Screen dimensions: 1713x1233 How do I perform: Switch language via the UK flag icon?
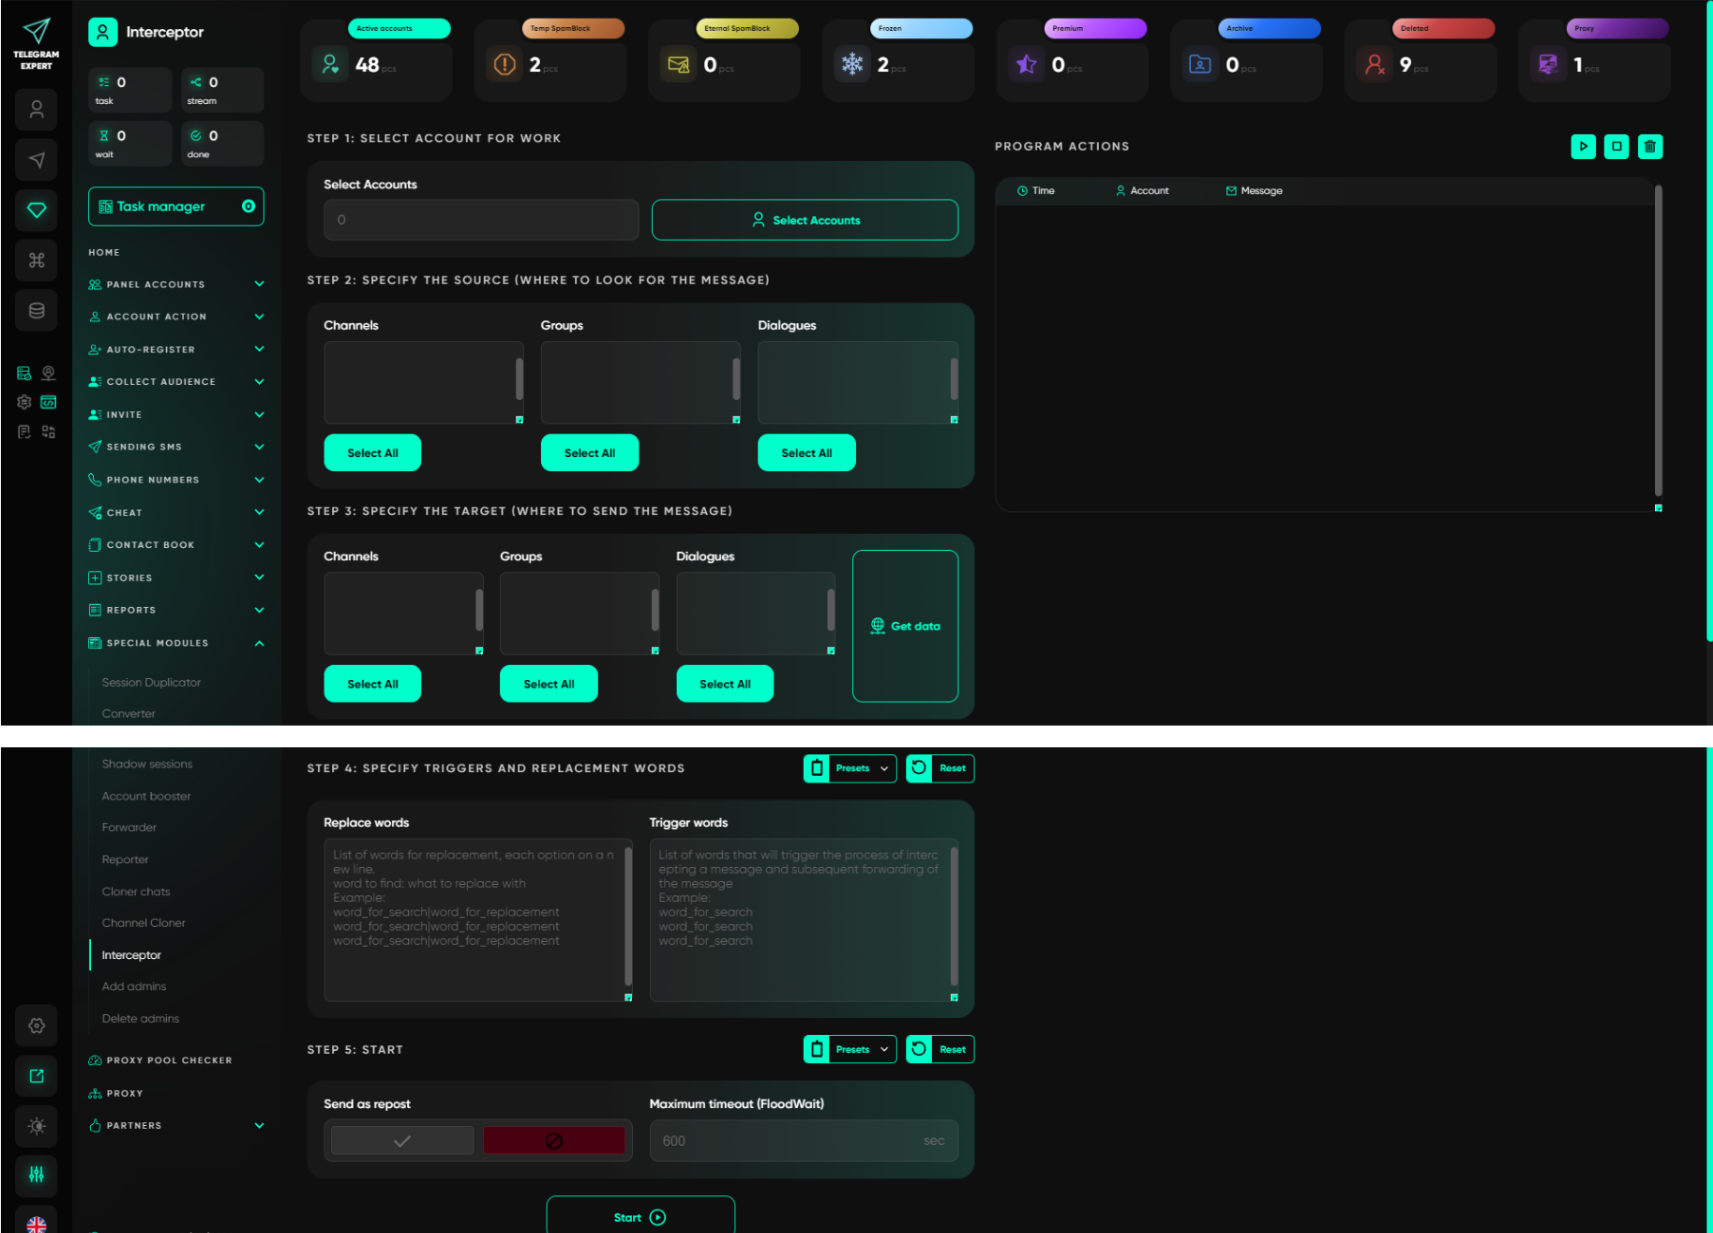37,1224
